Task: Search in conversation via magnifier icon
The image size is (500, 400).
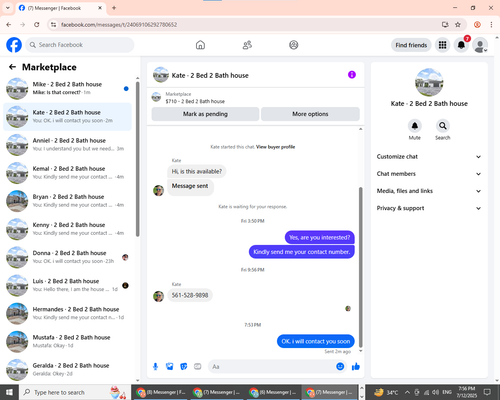Action: [443, 126]
